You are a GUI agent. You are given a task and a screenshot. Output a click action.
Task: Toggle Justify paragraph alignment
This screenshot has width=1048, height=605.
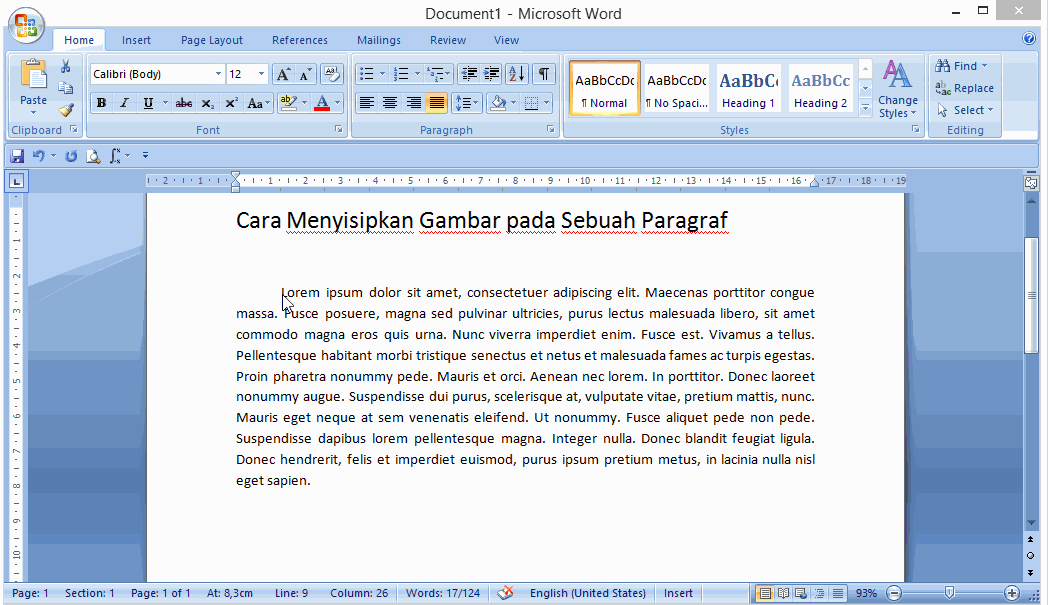(x=437, y=103)
